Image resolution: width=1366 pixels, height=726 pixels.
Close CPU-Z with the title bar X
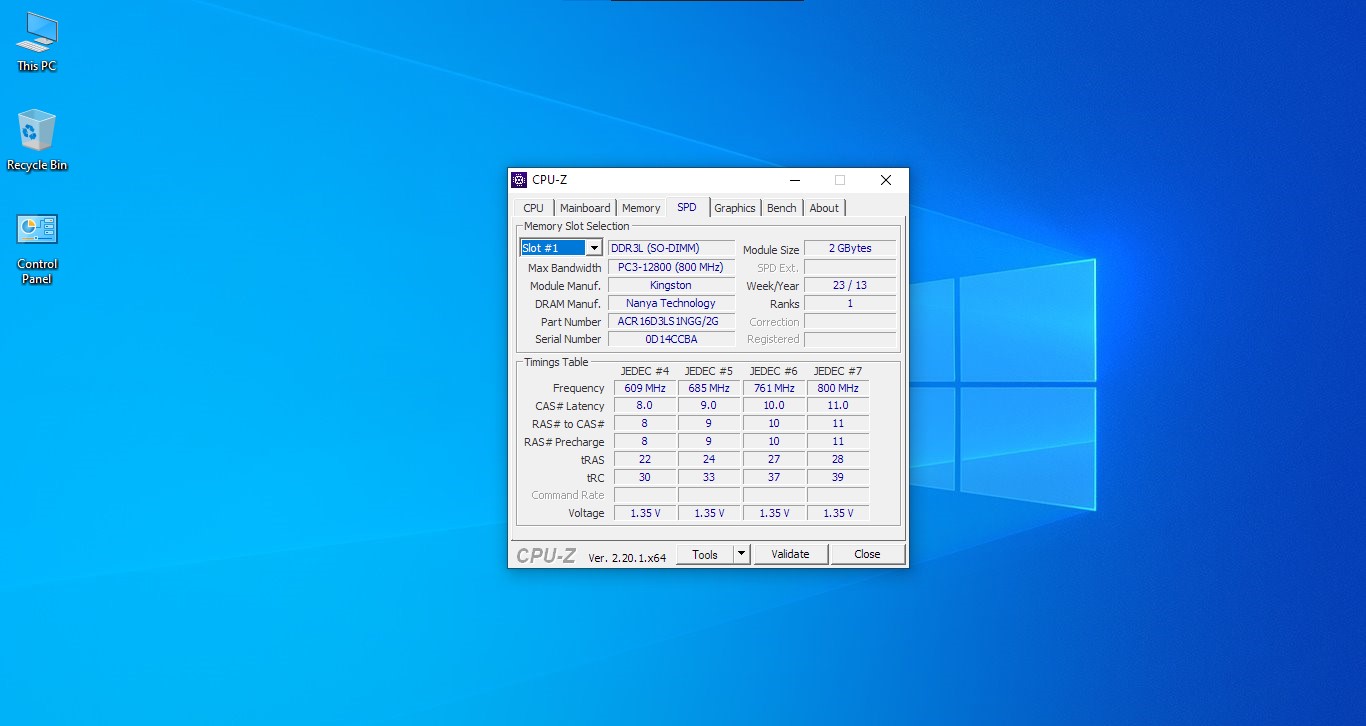pos(885,180)
